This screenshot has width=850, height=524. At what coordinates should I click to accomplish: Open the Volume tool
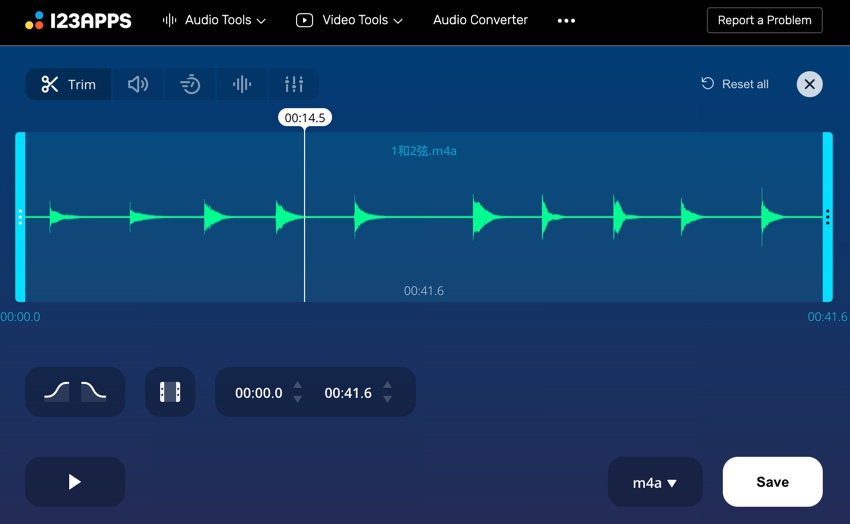[x=138, y=84]
